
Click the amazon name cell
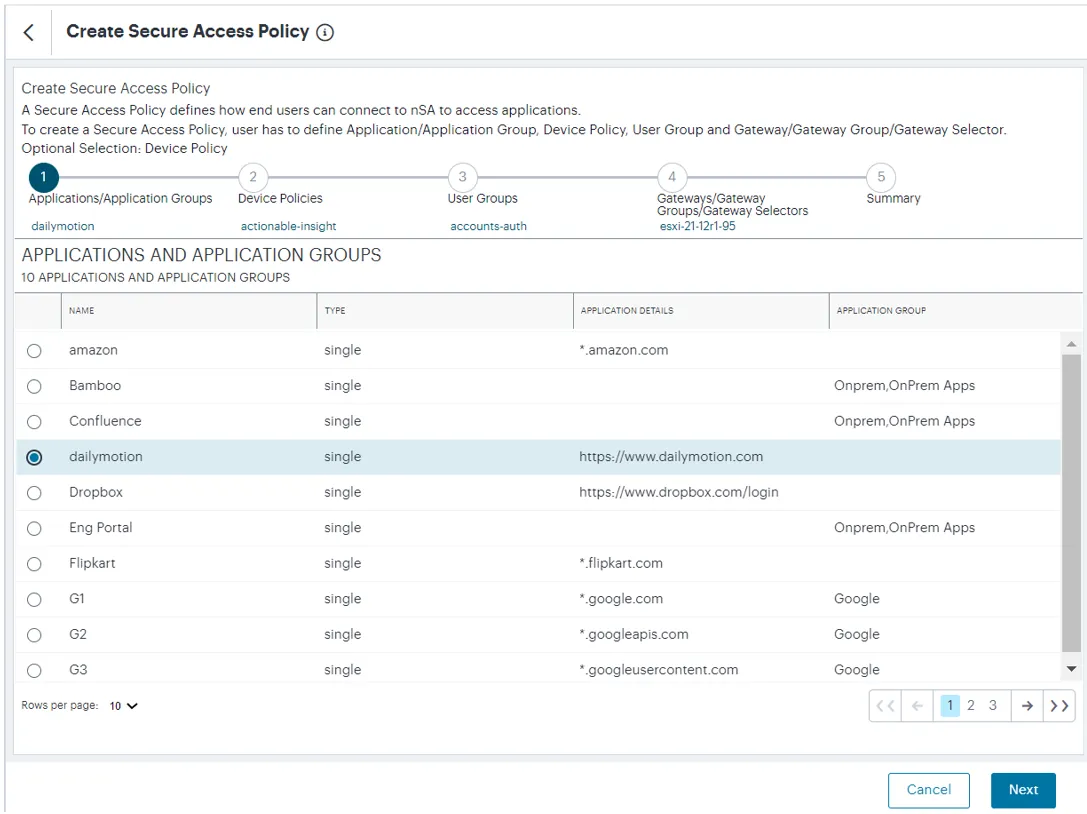[93, 350]
